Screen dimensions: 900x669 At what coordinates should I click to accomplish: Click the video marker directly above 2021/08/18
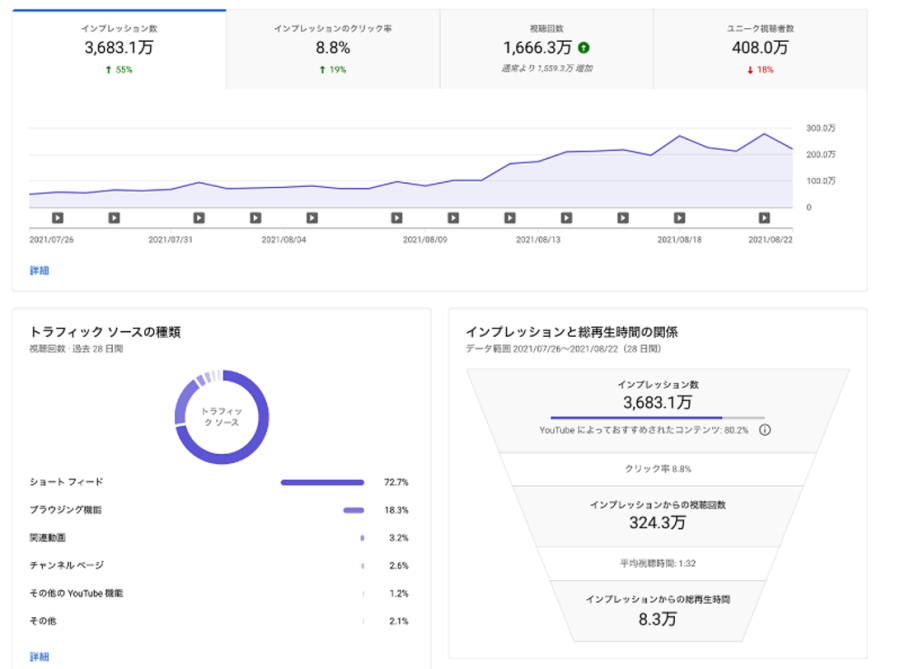(679, 217)
